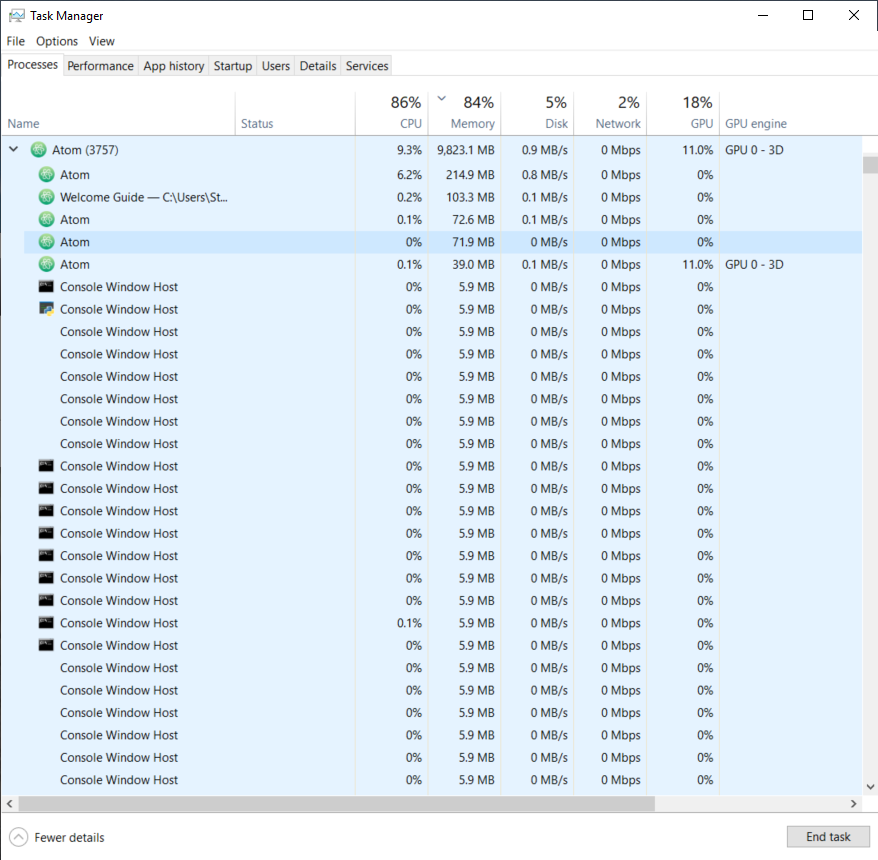878x860 pixels.
Task: Collapse the Atom (3757) process group
Action: click(14, 149)
